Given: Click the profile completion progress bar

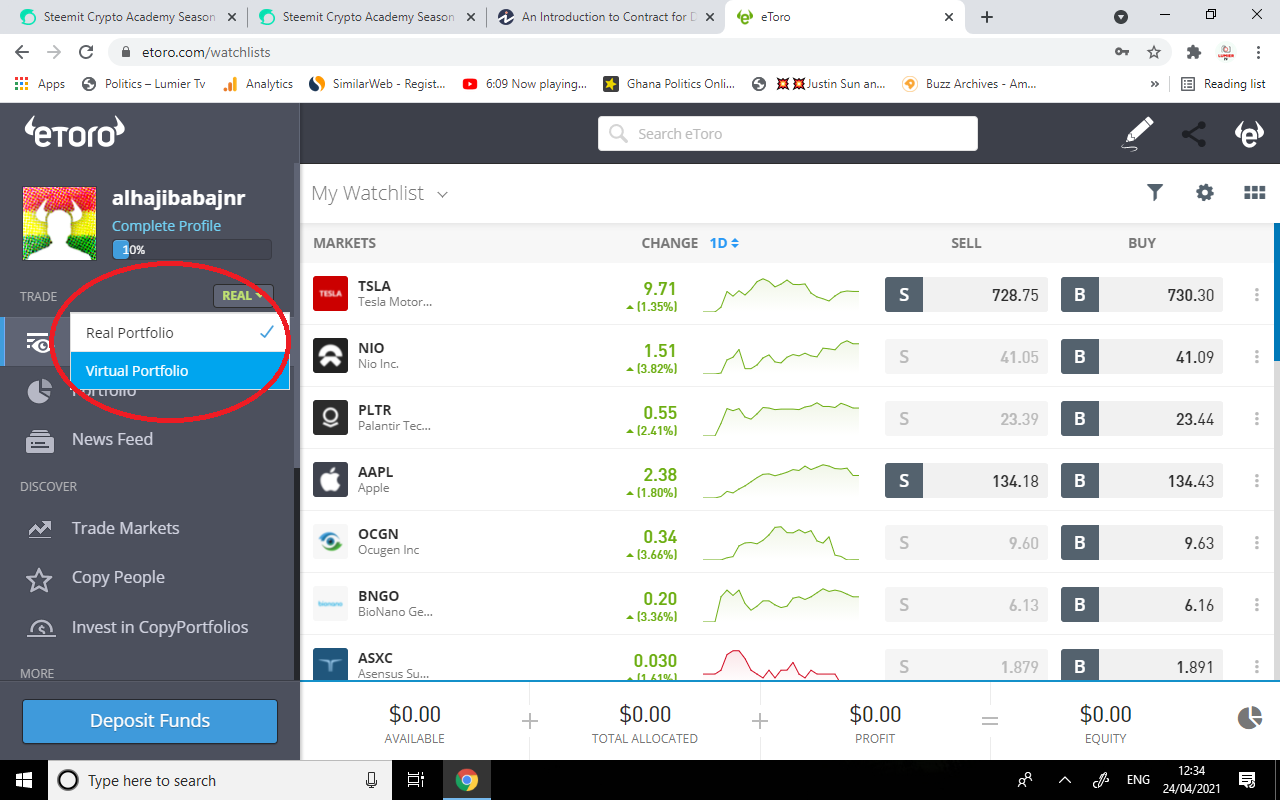Looking at the screenshot, I should 192,250.
